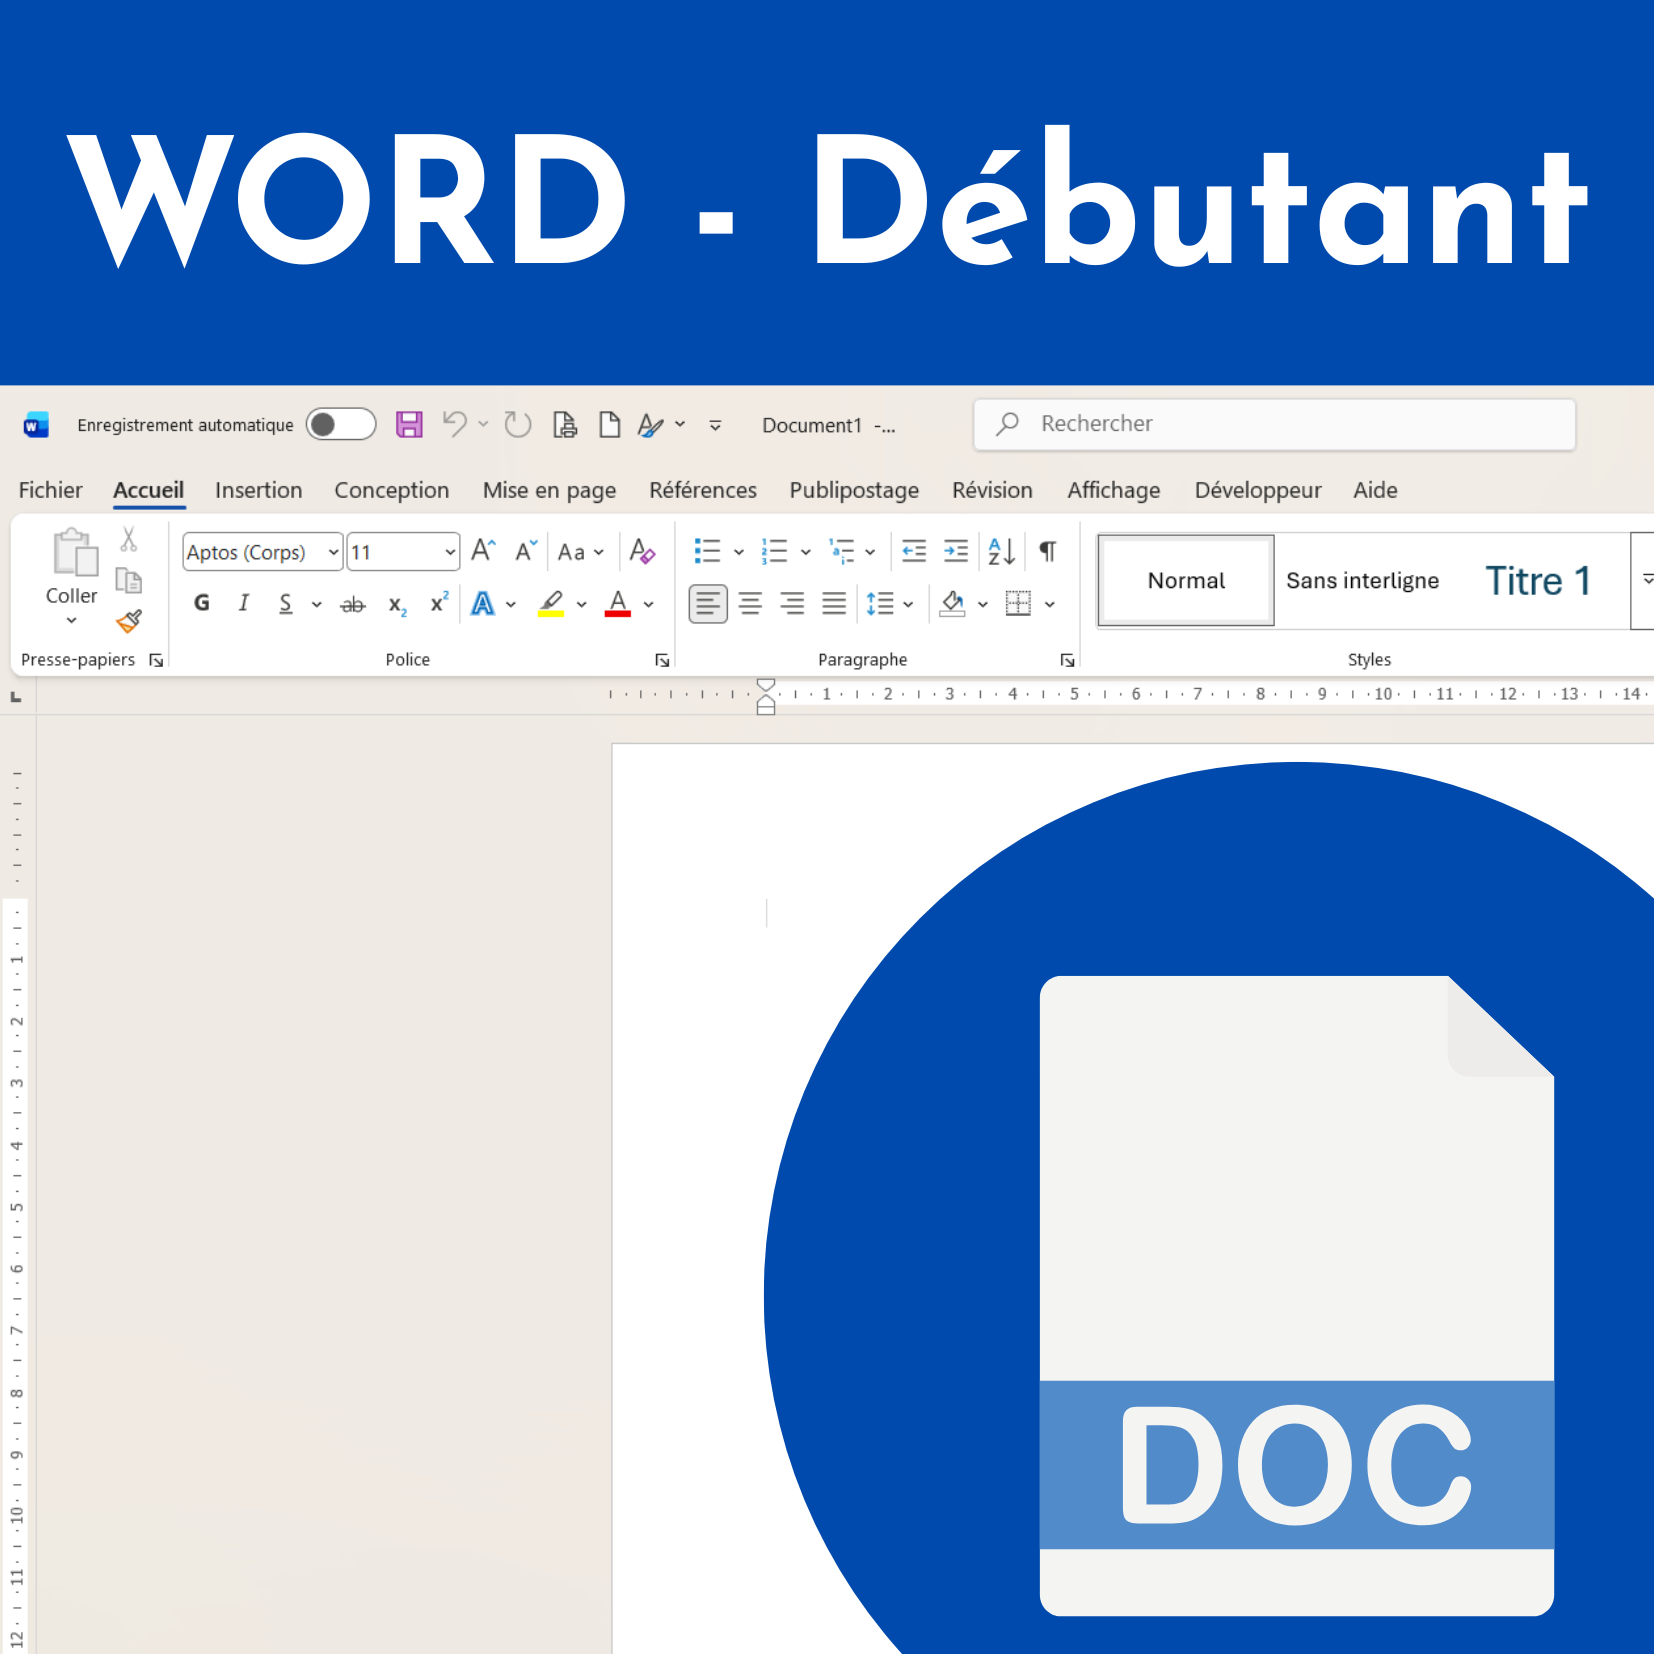Decrease paragraph indent
Screen dimensions: 1654x1654
tap(914, 551)
